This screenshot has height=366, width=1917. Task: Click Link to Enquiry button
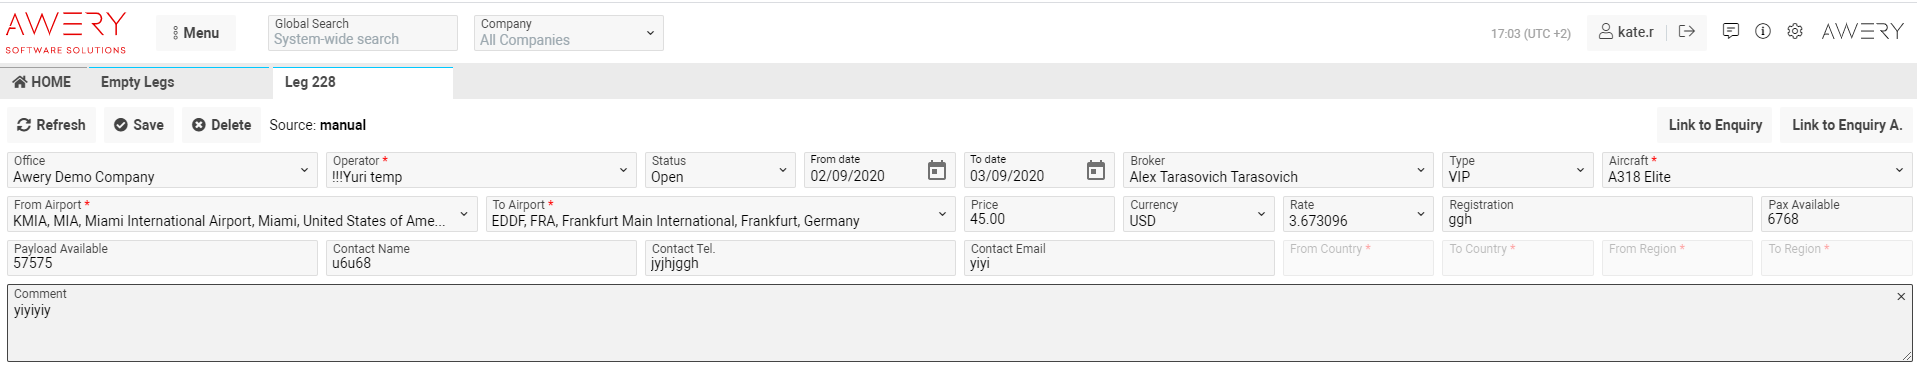(x=1715, y=125)
